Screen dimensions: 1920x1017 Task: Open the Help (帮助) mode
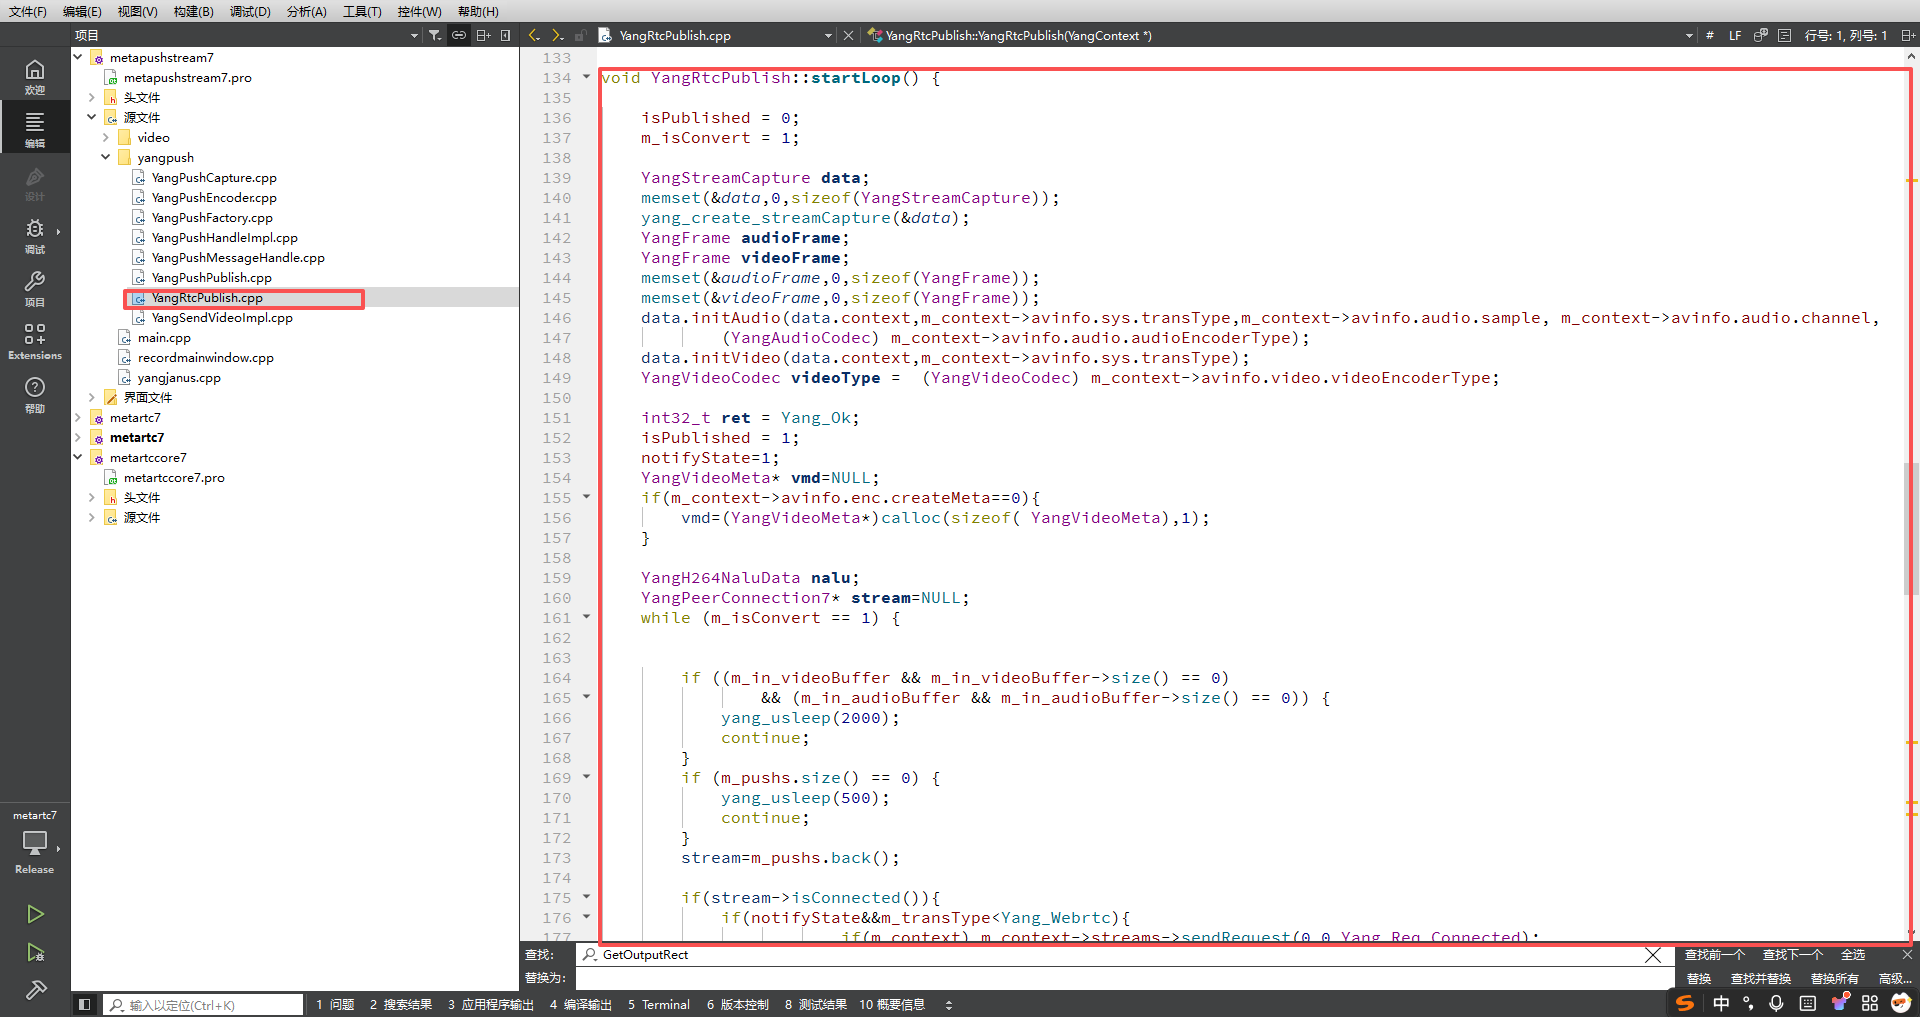click(35, 394)
